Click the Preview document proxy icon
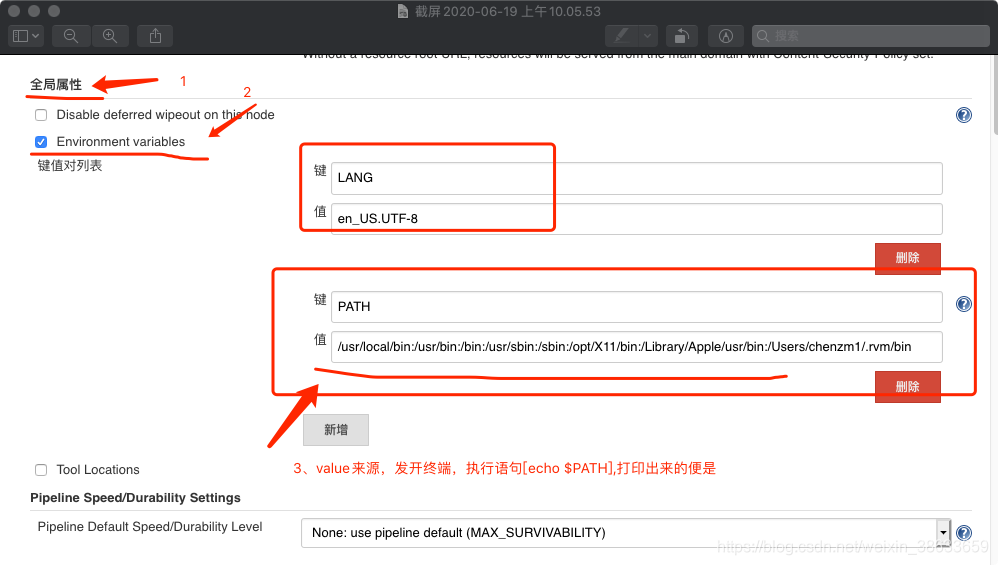The height and width of the screenshot is (565, 998). click(x=403, y=11)
